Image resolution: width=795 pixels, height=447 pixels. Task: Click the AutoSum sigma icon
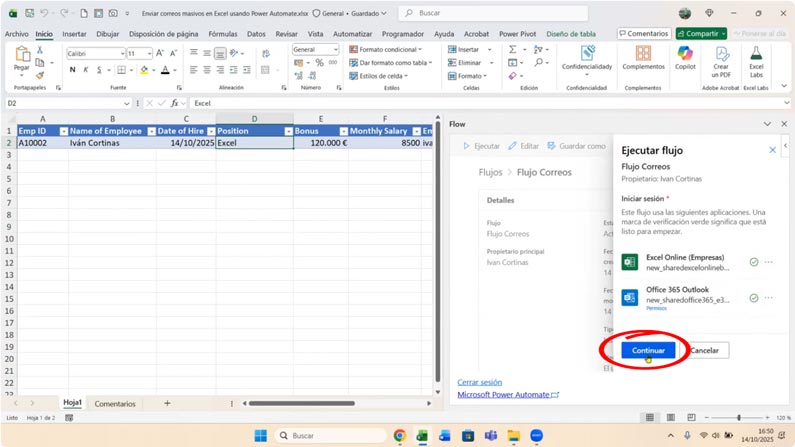click(x=512, y=49)
